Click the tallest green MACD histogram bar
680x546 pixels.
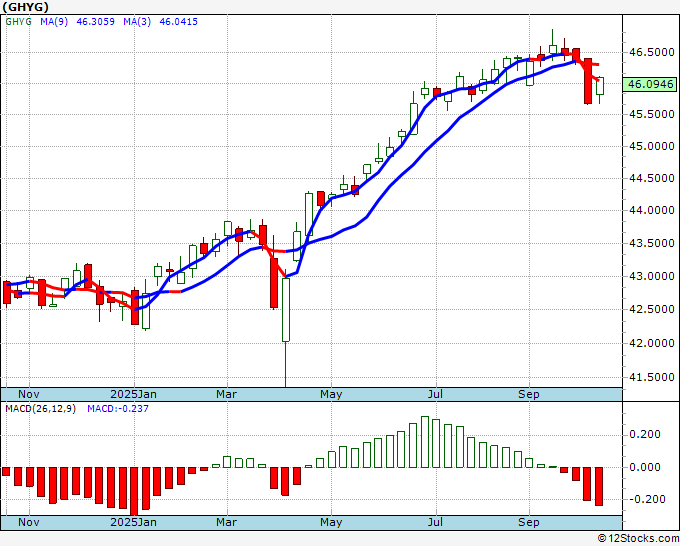tap(425, 442)
